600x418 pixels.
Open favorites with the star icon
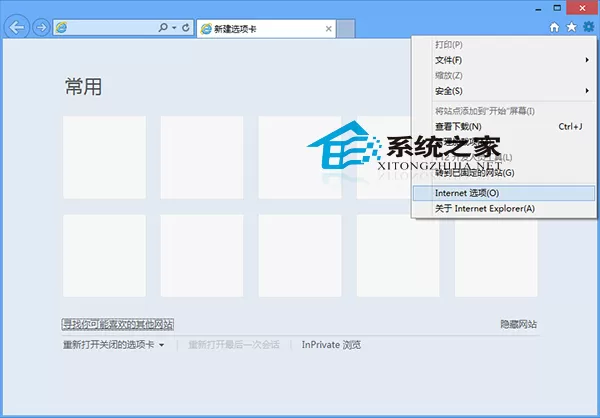[x=571, y=27]
